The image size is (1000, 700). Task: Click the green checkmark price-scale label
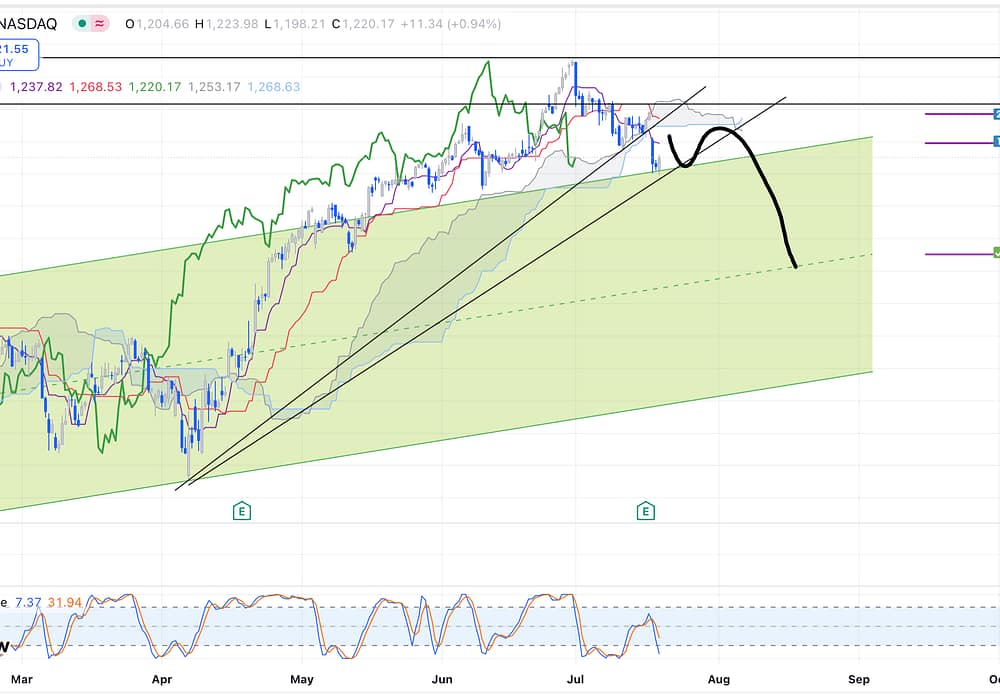[x=996, y=253]
